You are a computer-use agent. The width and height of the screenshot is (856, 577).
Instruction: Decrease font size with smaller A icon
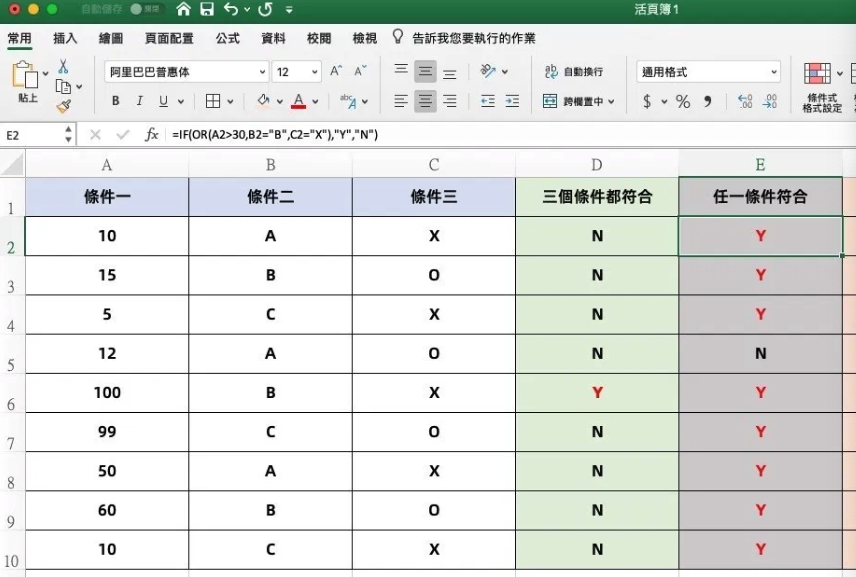360,71
